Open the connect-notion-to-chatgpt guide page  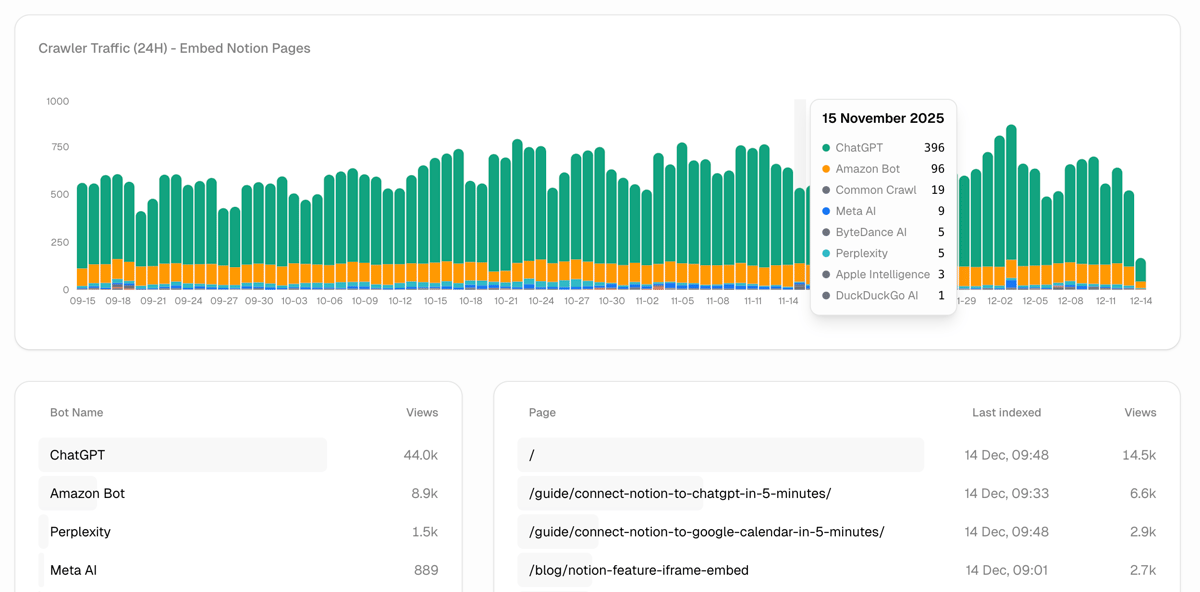pyautogui.click(x=680, y=493)
